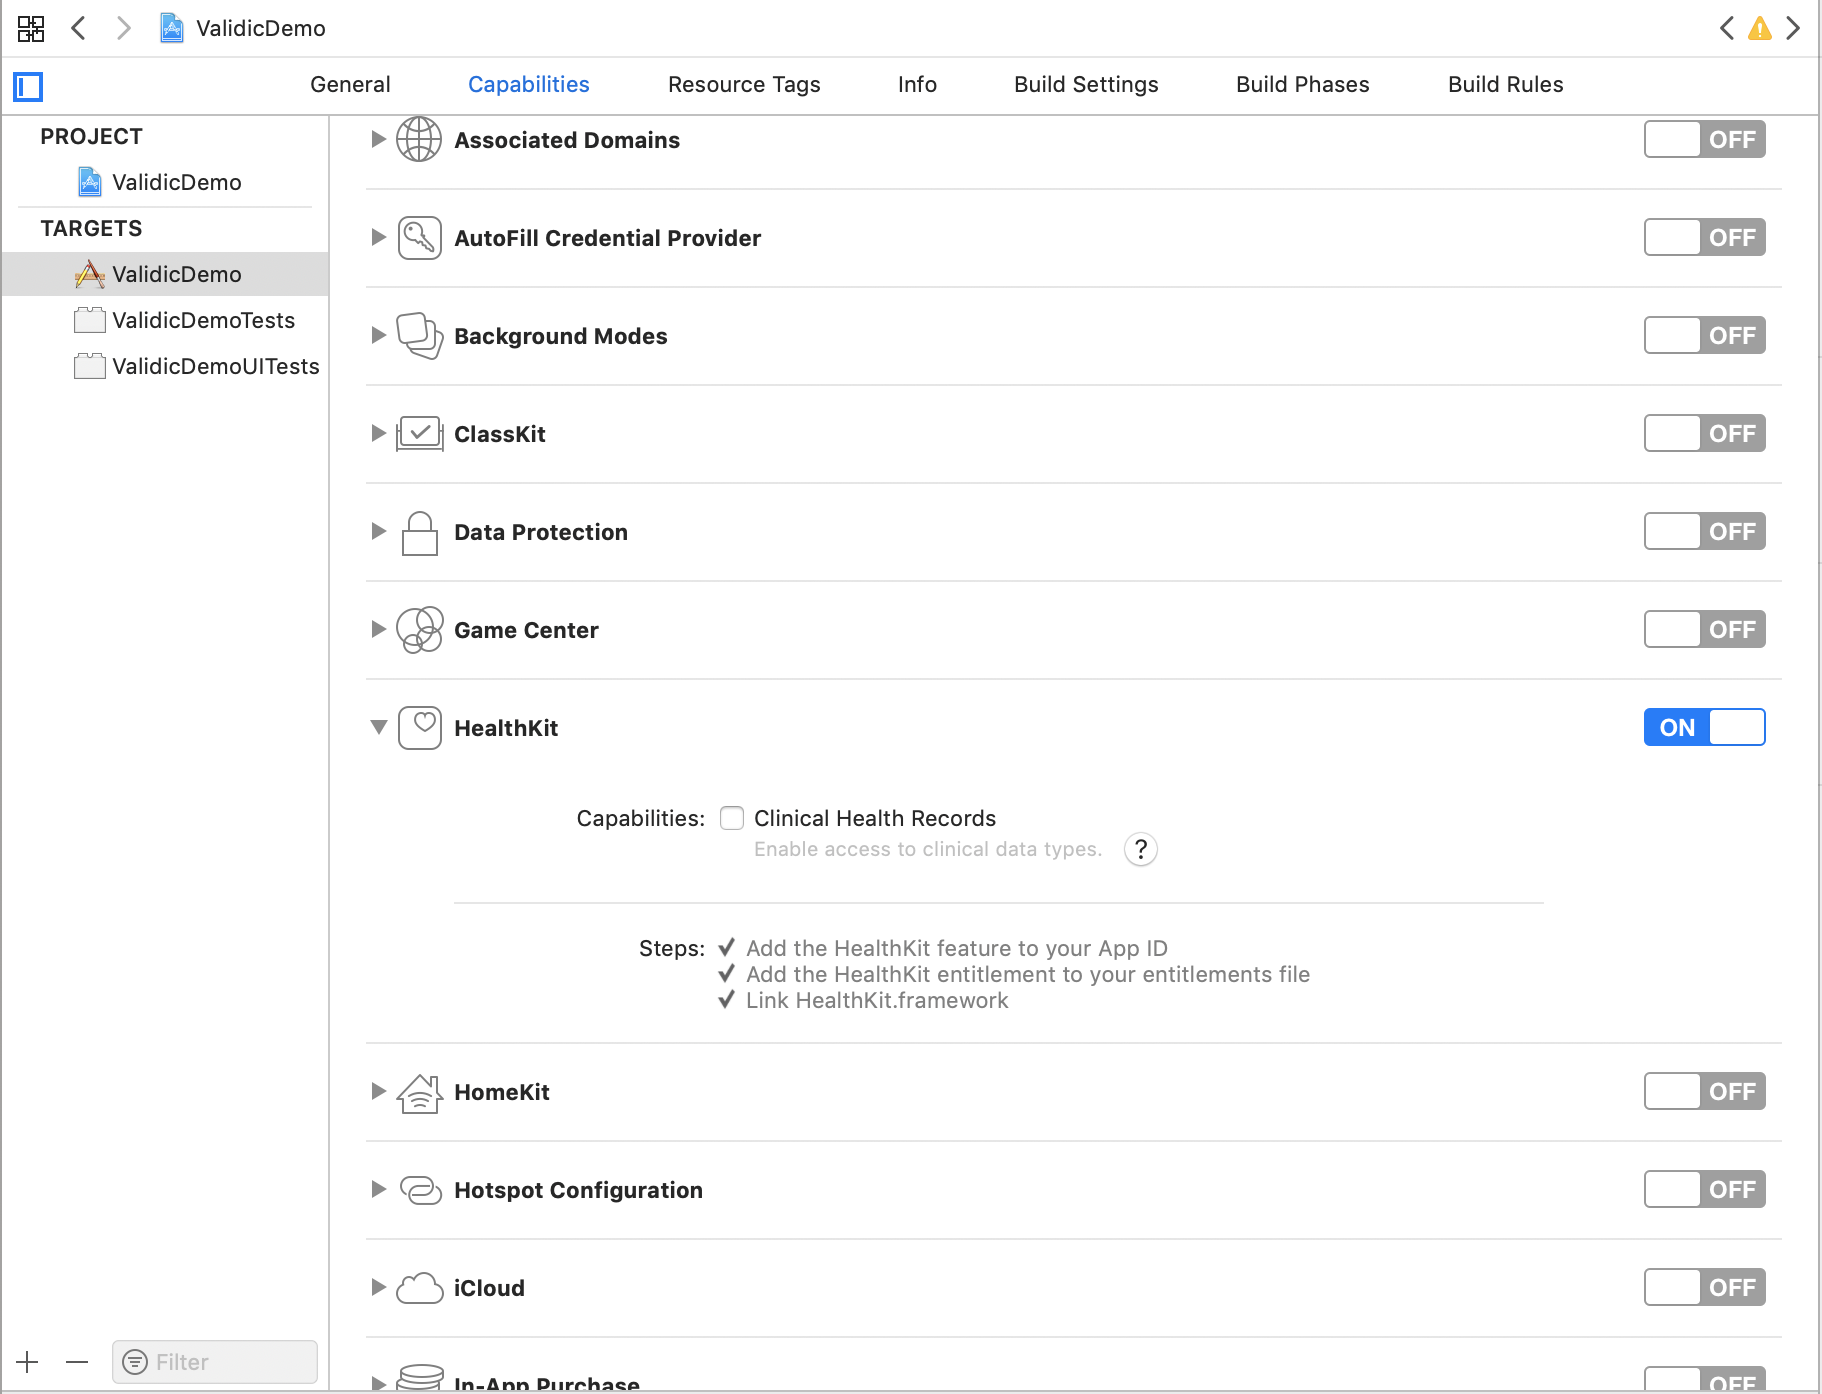Image resolution: width=1822 pixels, height=1394 pixels.
Task: Turn off the HealthKit switch
Action: coord(1705,727)
